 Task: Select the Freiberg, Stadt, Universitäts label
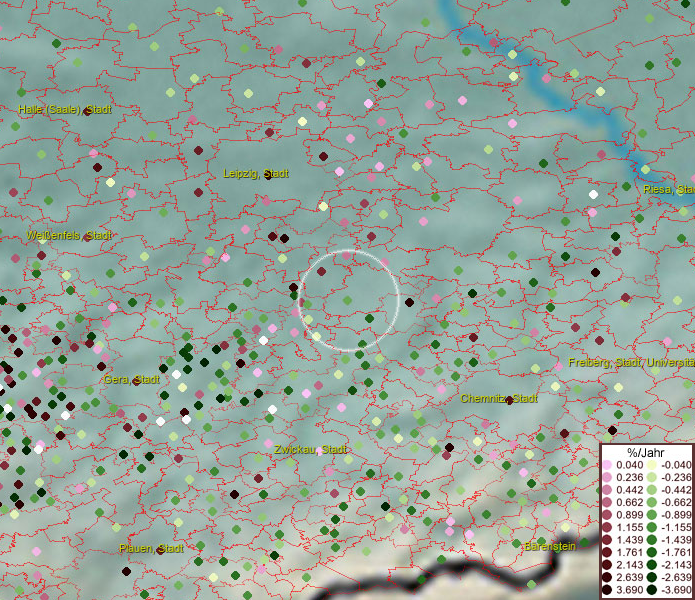632,362
